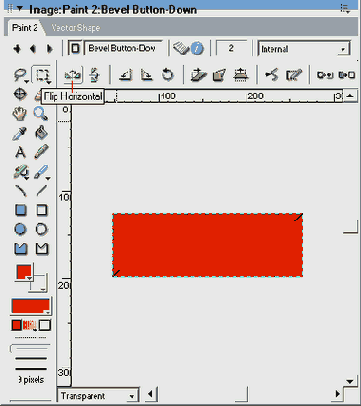The height and width of the screenshot is (406, 361).
Task: Go to the previous cast member
Action: coord(33,49)
